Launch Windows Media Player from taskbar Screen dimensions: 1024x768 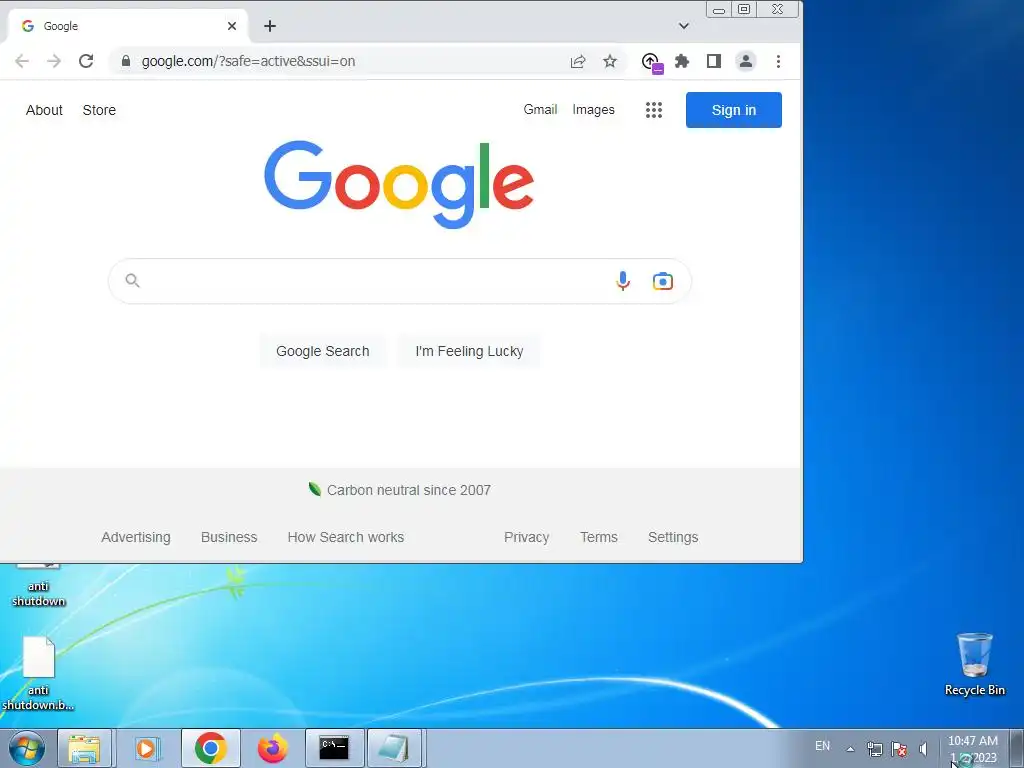[x=147, y=748]
